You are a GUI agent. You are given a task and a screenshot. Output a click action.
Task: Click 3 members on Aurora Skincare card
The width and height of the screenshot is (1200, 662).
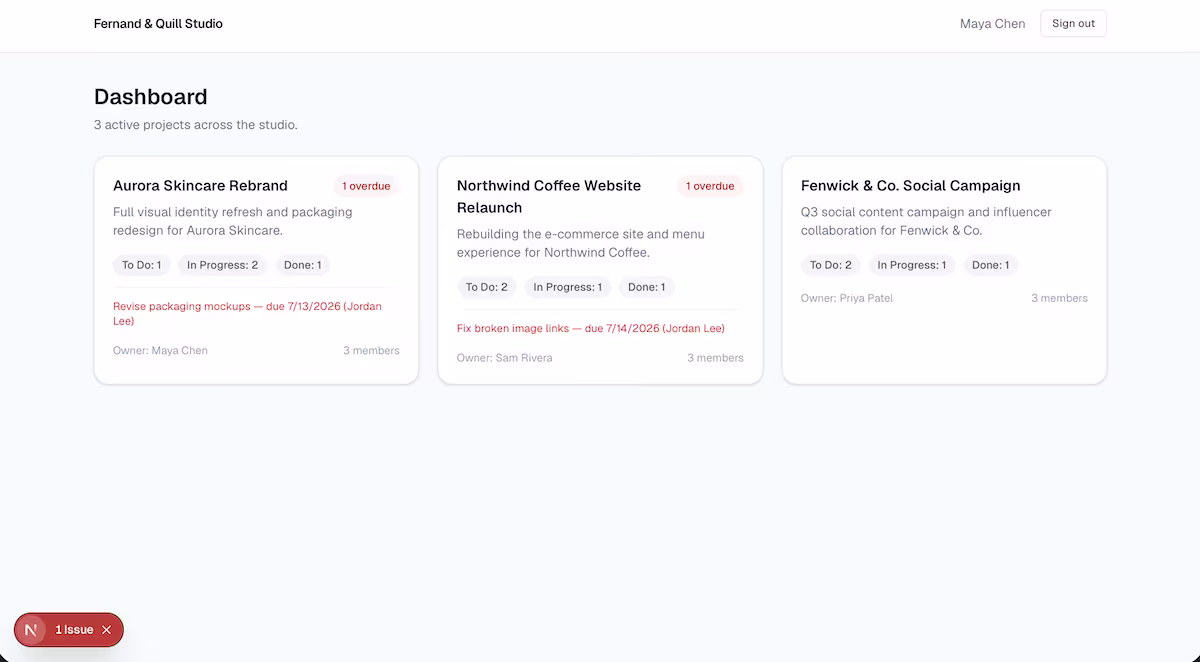371,350
